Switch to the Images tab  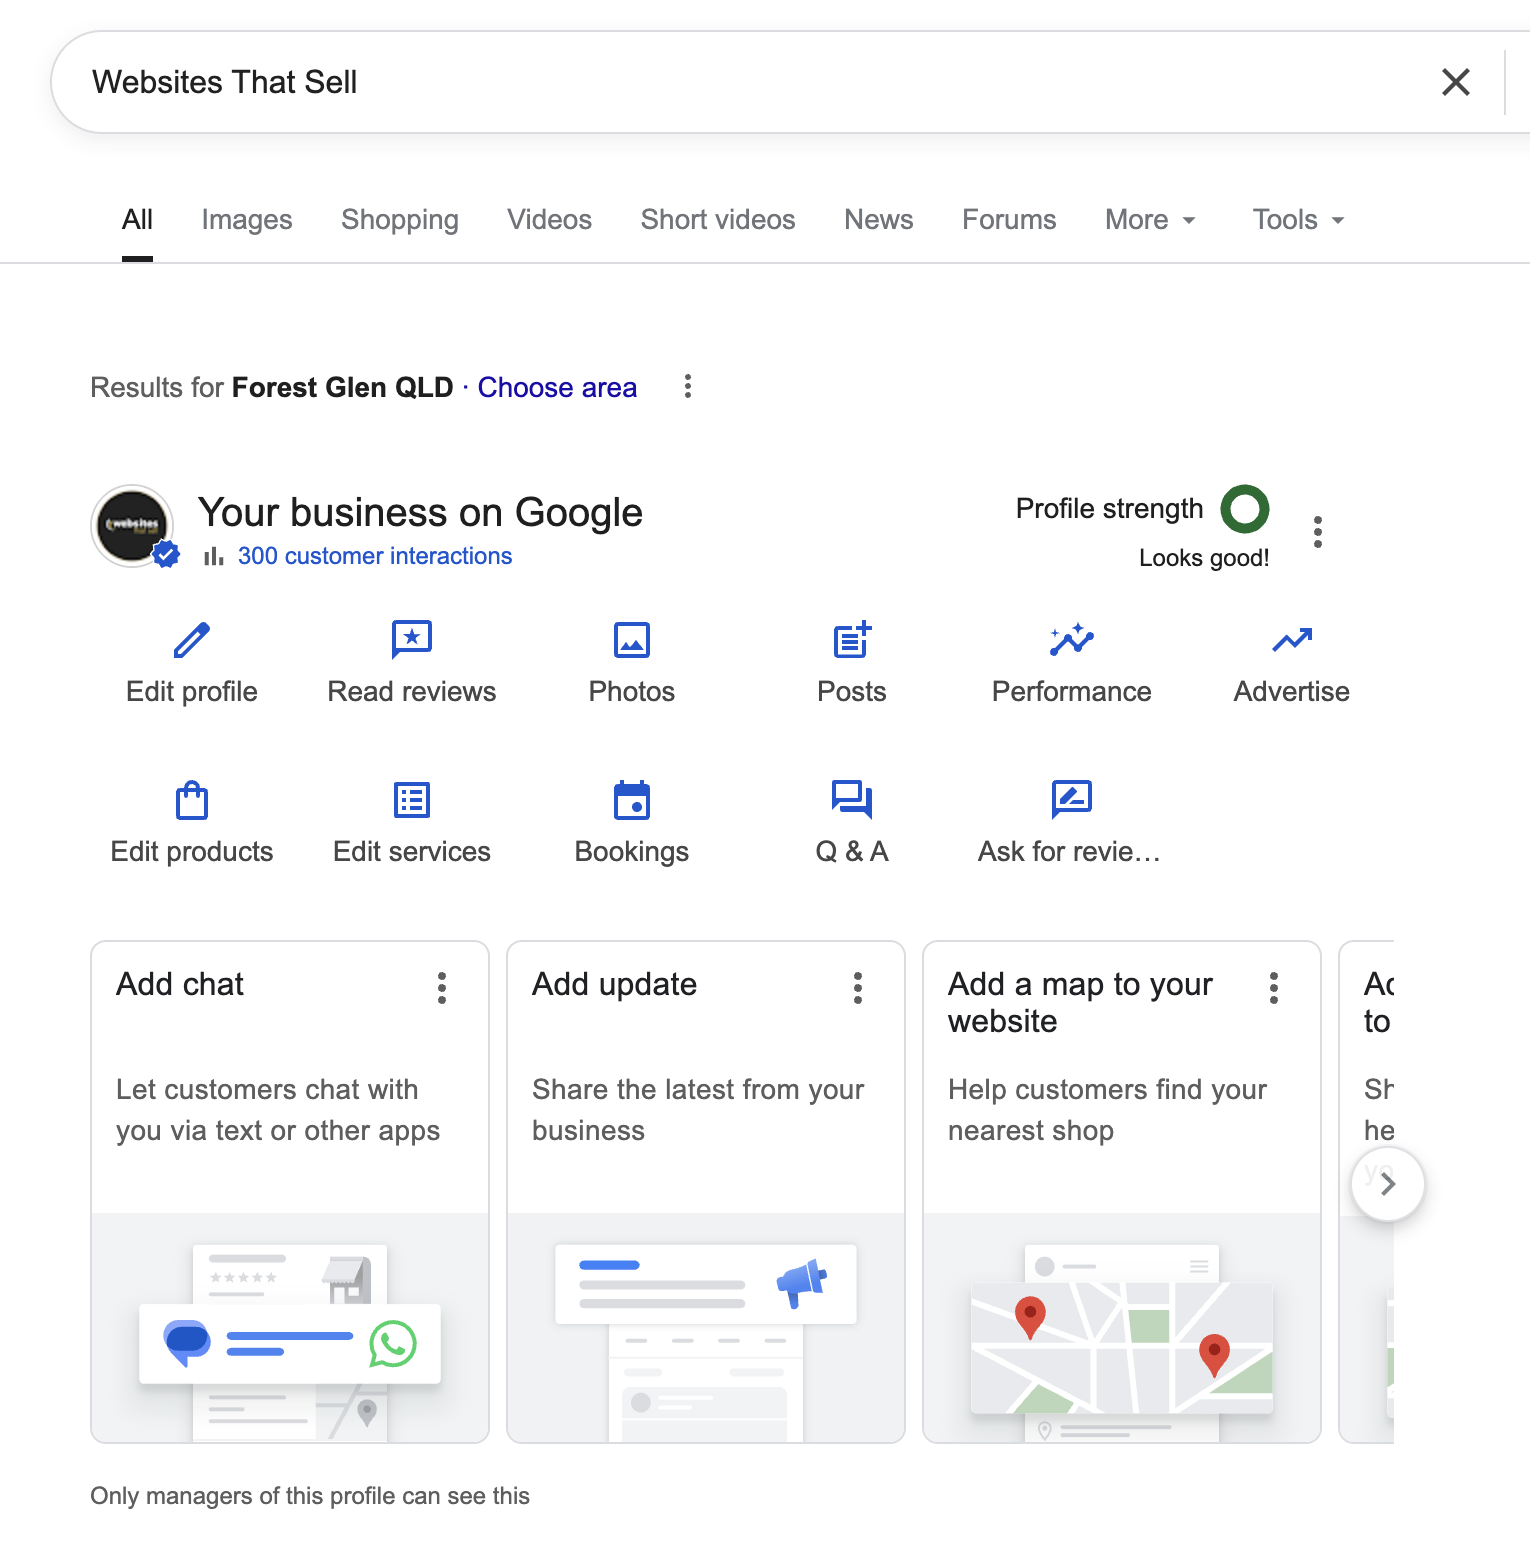247,220
